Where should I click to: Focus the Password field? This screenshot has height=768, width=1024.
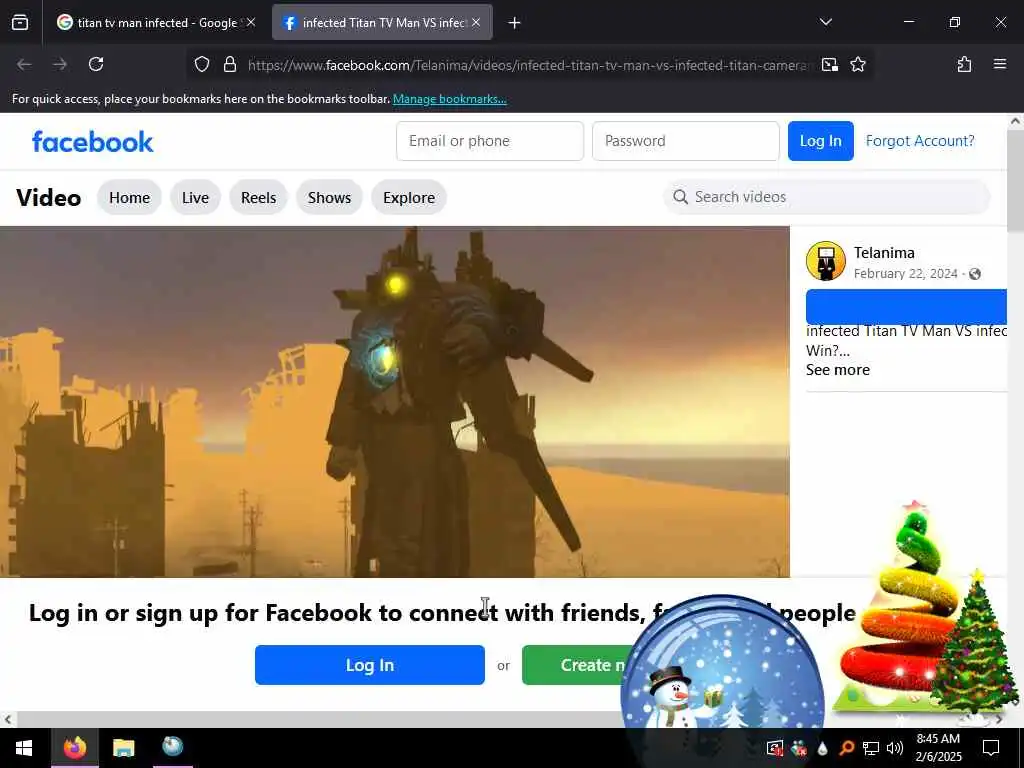pos(686,140)
